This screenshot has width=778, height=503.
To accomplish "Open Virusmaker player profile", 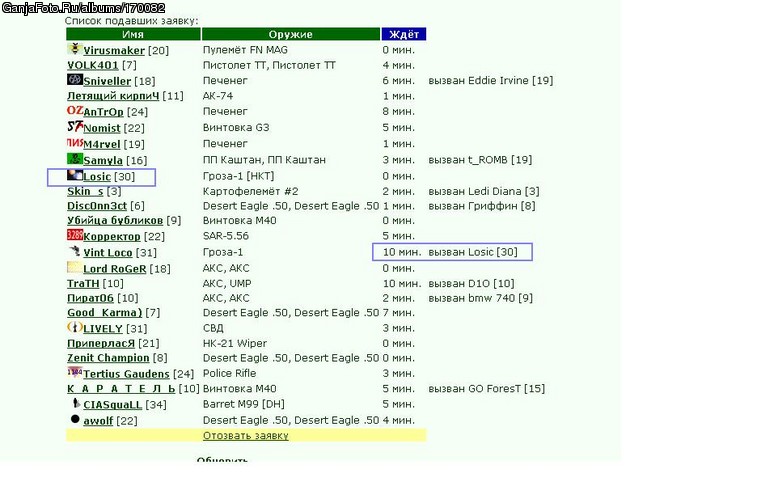I will click(114, 50).
